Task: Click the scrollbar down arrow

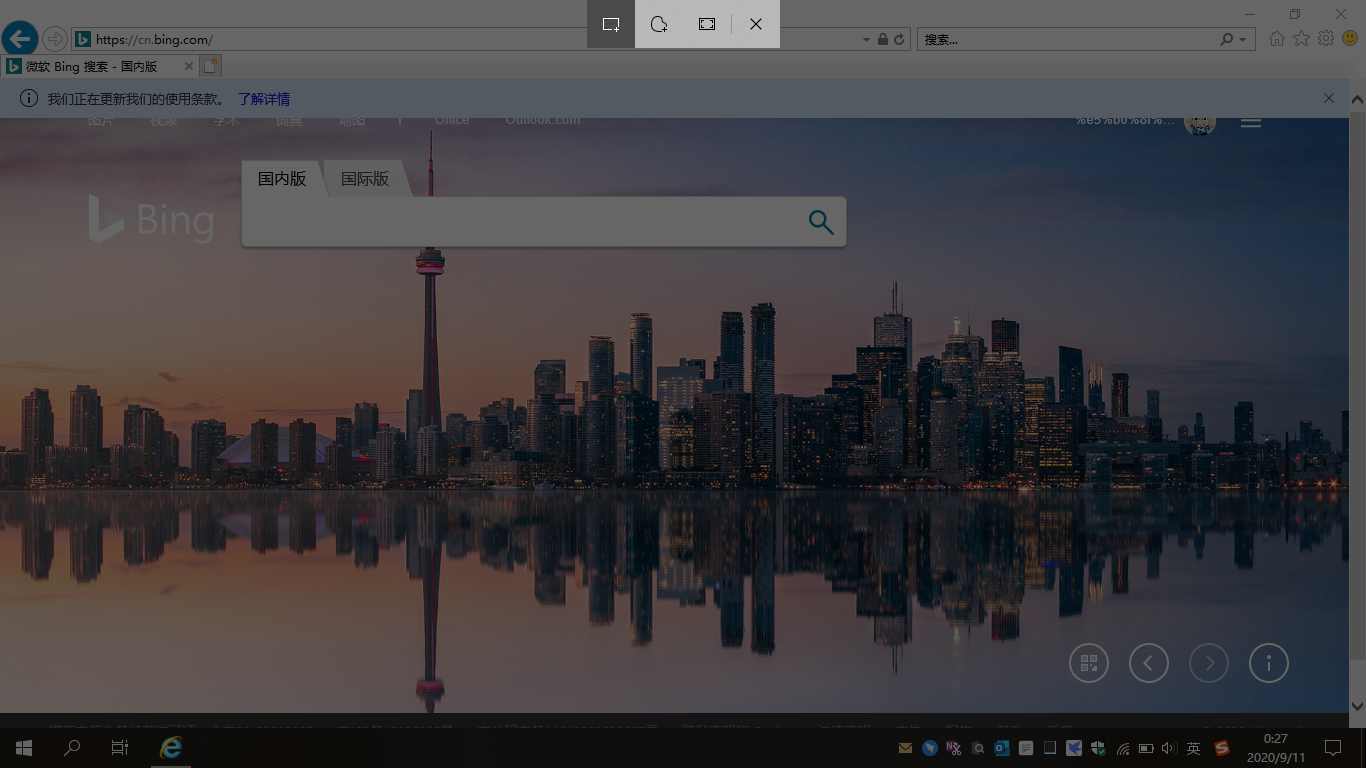Action: tap(1357, 705)
